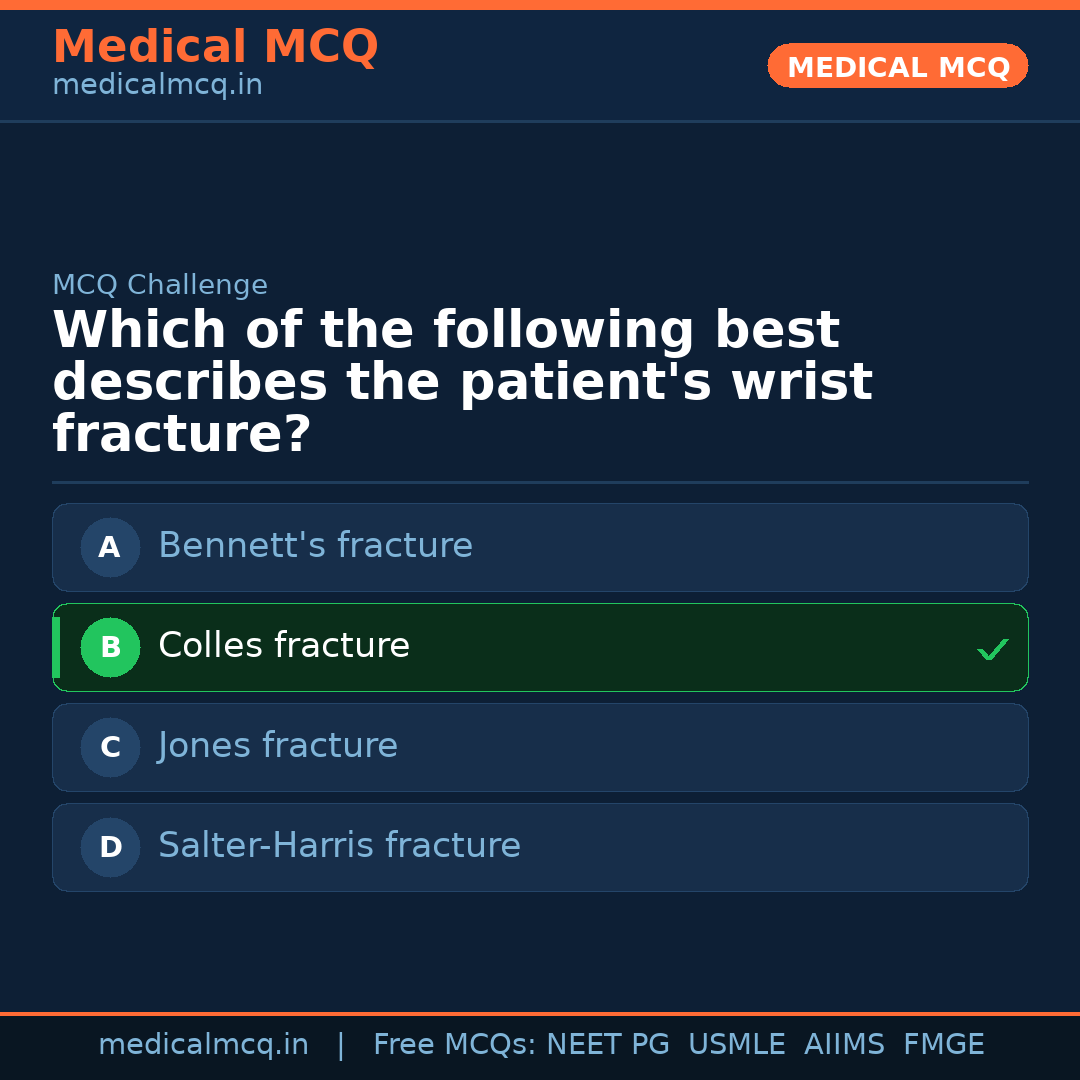
Task: Open the NEET PG section in footer
Action: coord(607,1044)
